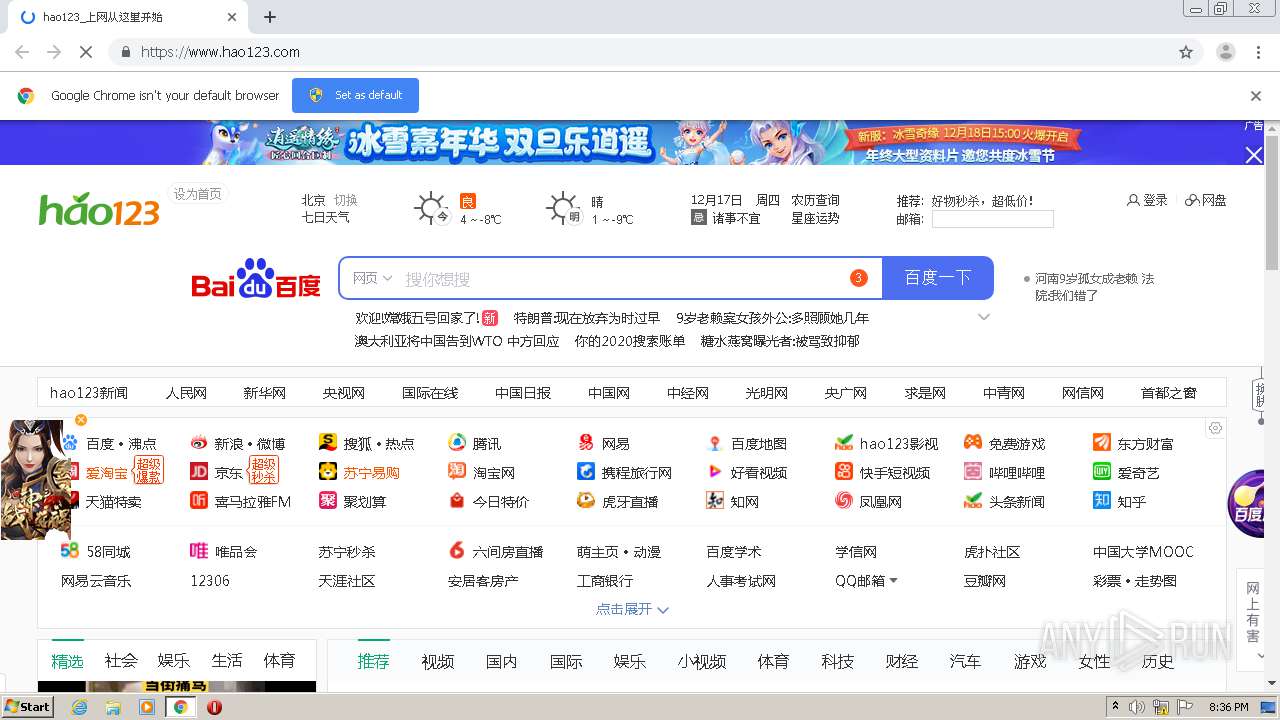
Task: Open the Chrome three-dot menu
Action: tap(1259, 52)
